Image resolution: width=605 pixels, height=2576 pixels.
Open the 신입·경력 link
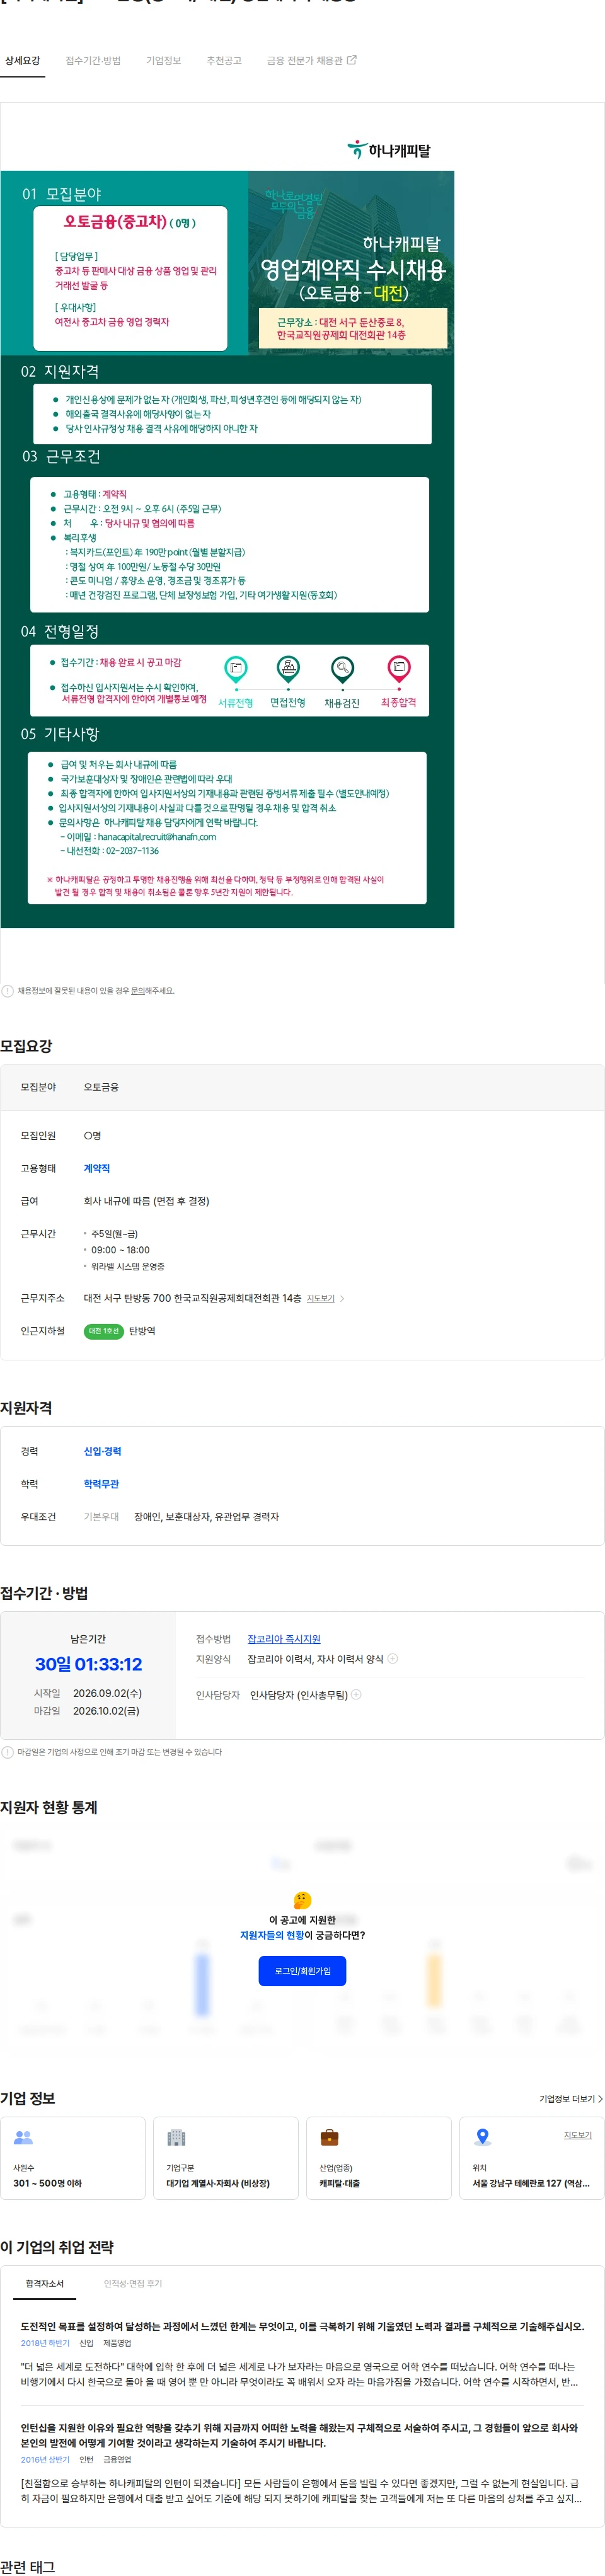102,1451
